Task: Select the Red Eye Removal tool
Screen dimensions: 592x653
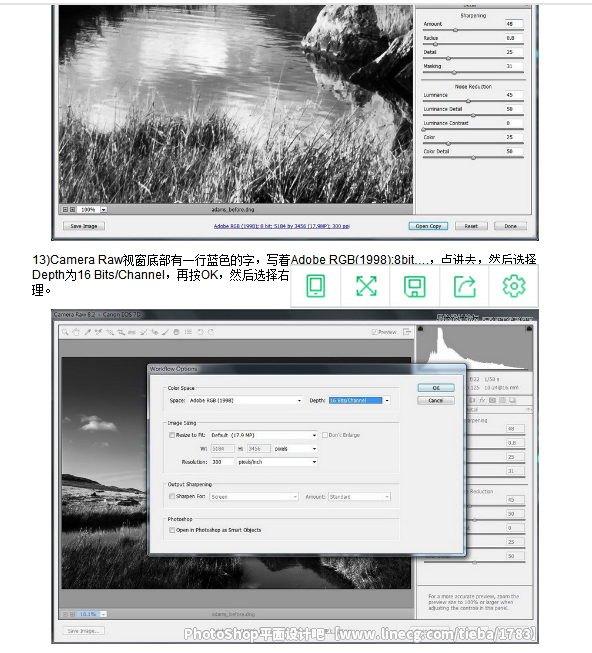Action: point(154,332)
